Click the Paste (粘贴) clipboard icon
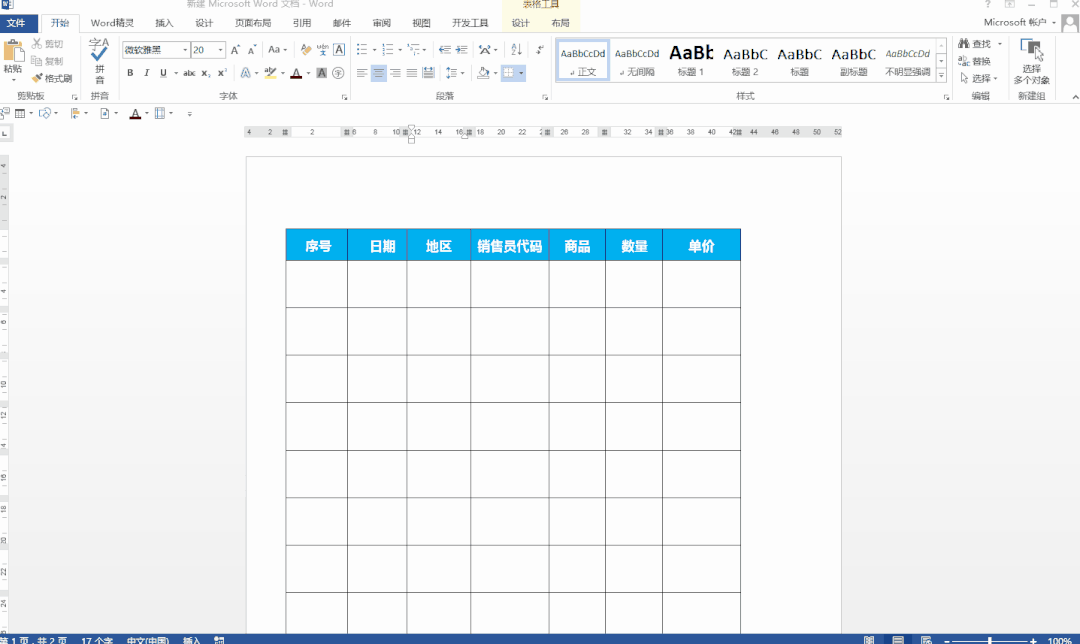The image size is (1080, 644). tap(12, 52)
